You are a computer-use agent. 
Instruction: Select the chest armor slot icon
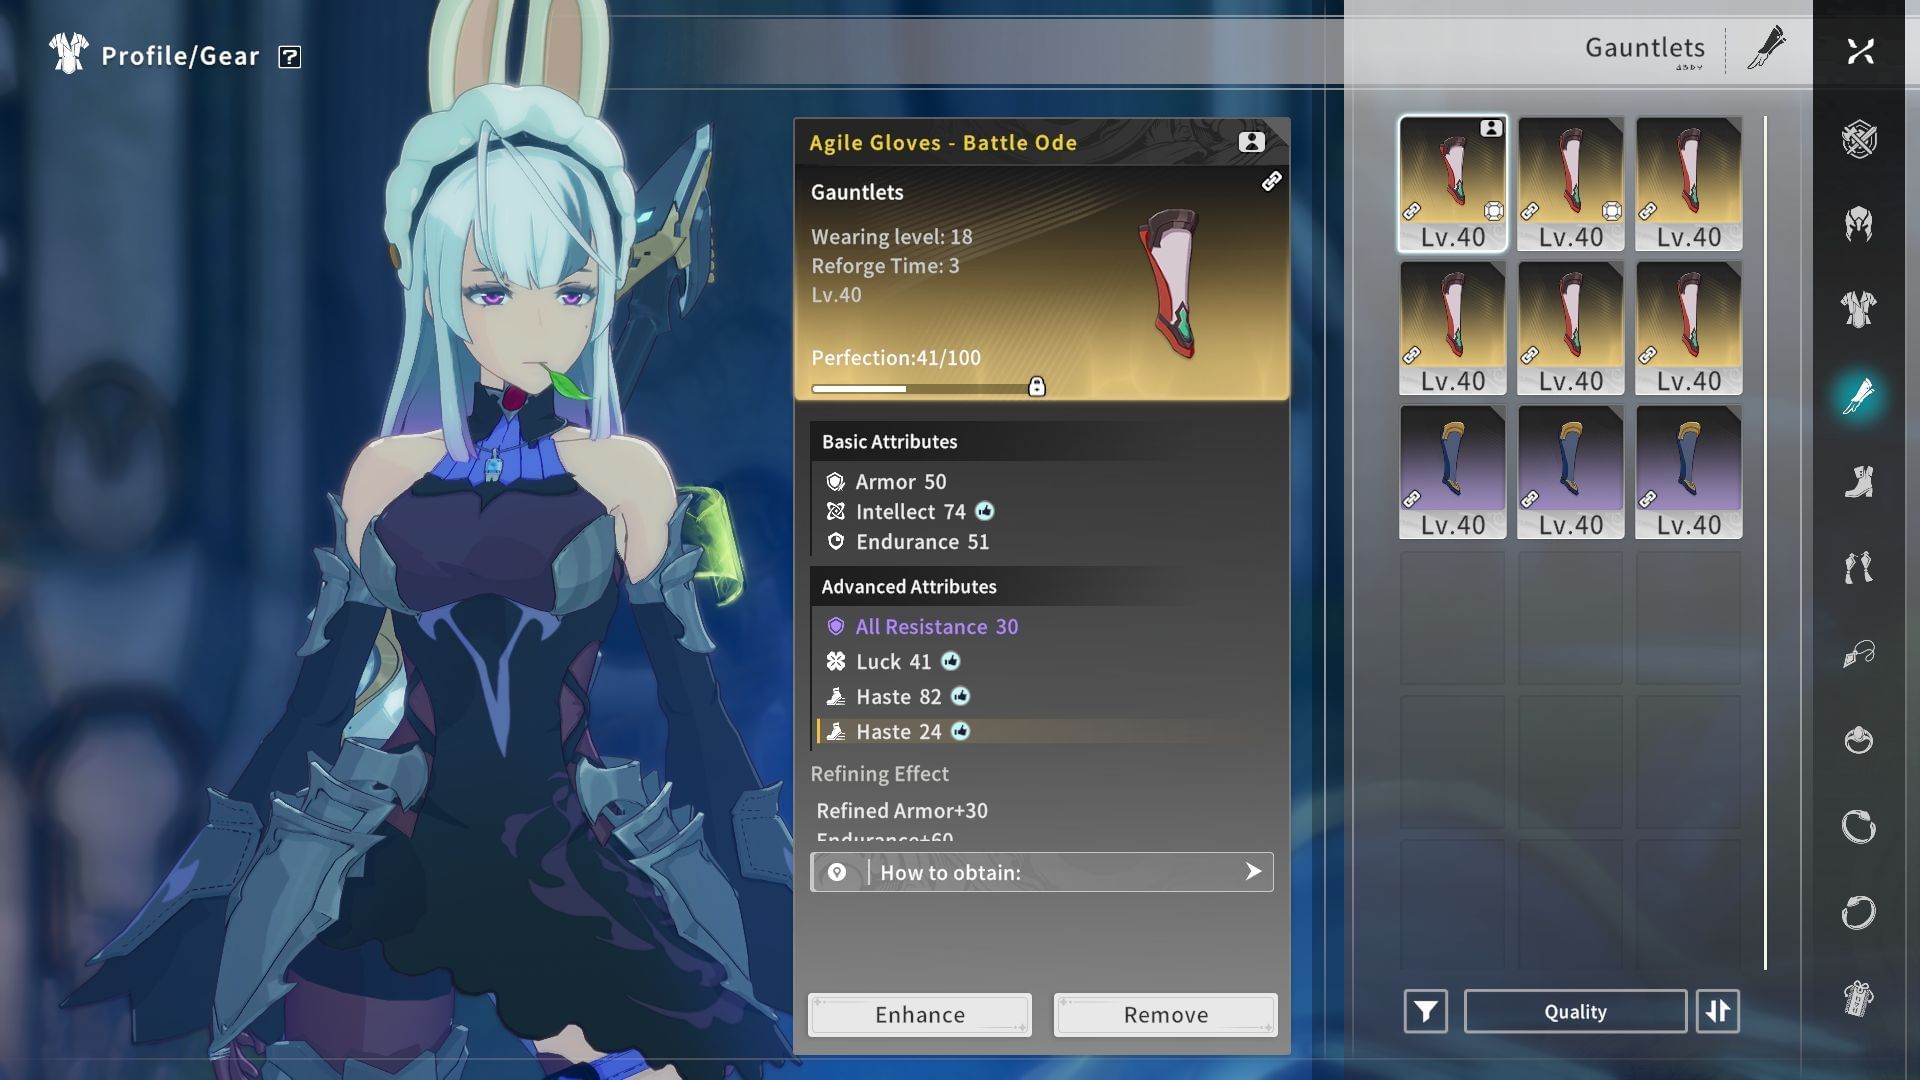pyautogui.click(x=1859, y=309)
